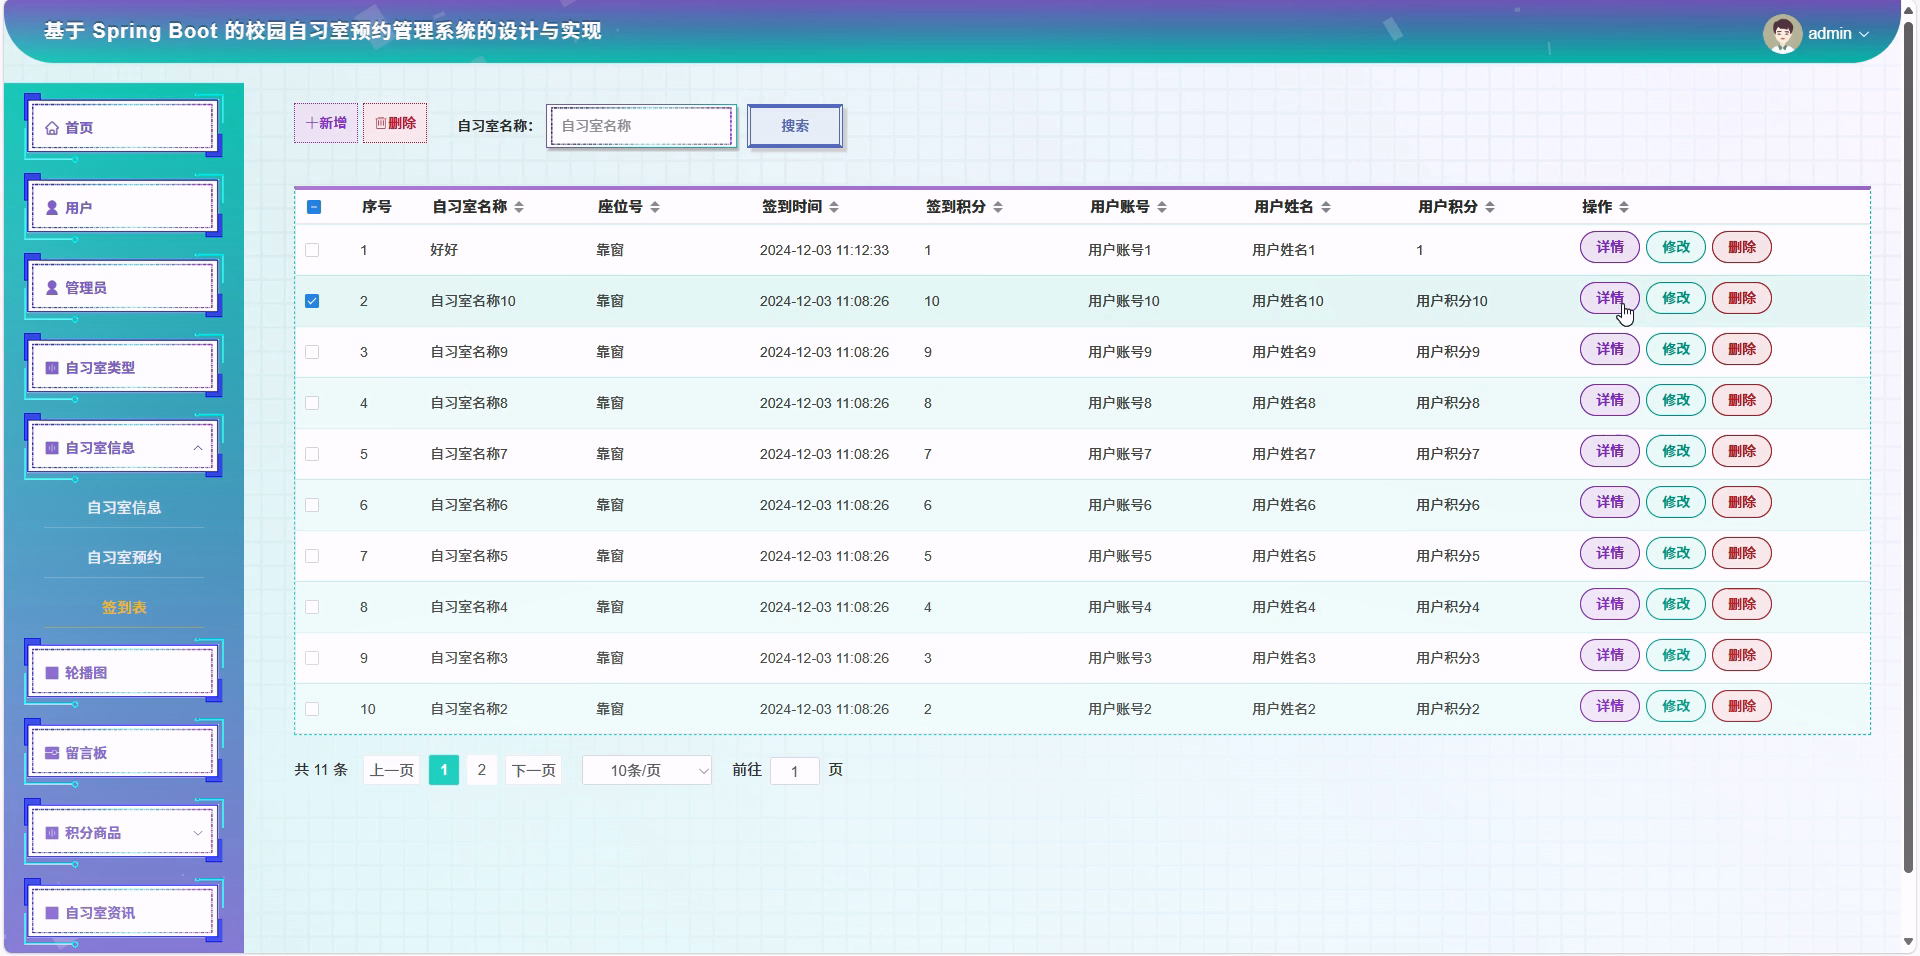View 详情 for the 好好 row
1920x956 pixels.
[1609, 247]
